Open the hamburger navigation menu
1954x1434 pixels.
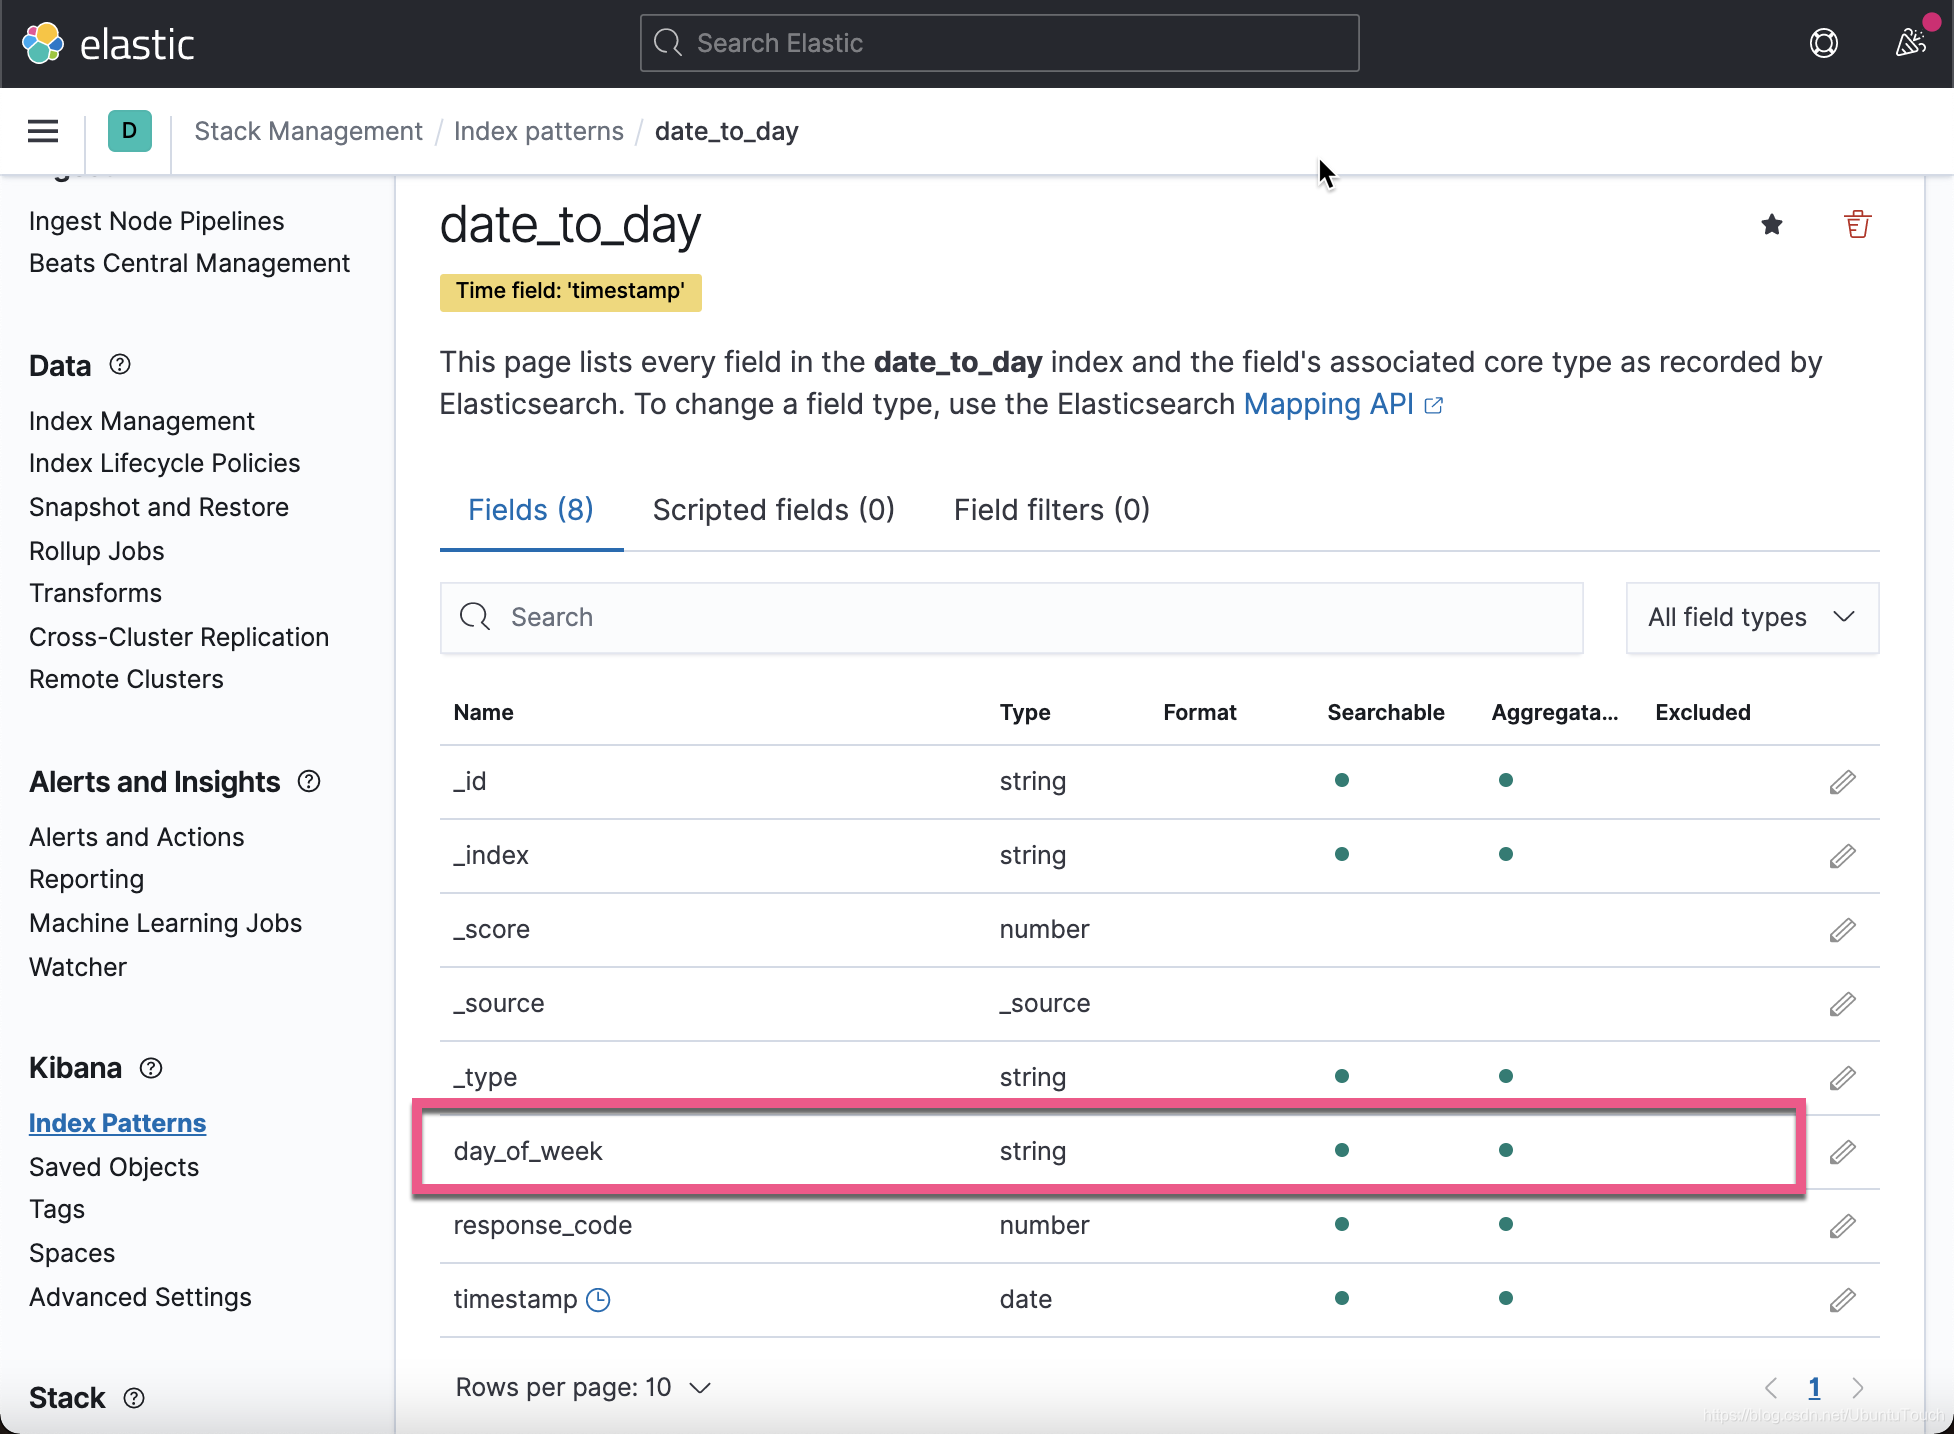point(42,131)
